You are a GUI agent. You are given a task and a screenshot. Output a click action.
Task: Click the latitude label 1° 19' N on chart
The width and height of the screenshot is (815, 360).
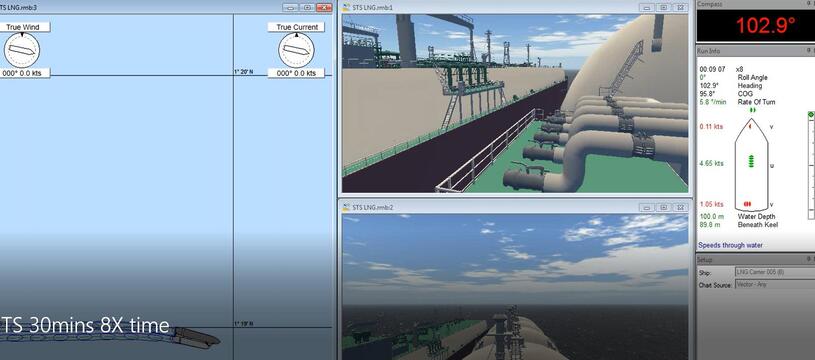pyautogui.click(x=244, y=324)
